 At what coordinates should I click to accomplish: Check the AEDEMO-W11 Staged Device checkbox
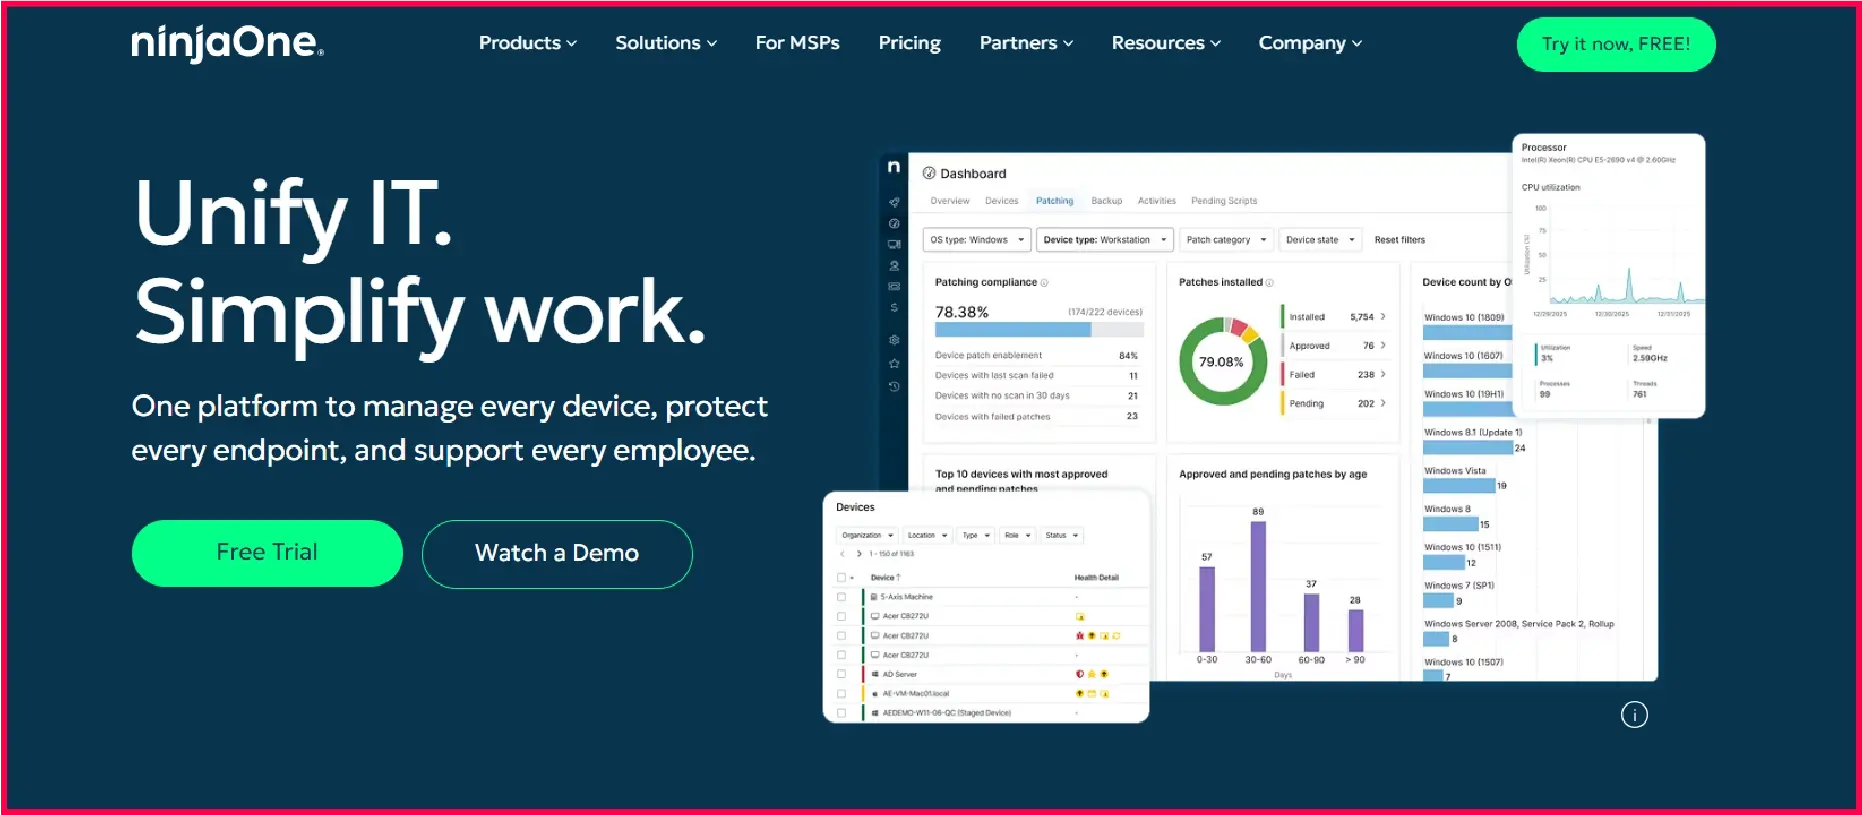841,713
